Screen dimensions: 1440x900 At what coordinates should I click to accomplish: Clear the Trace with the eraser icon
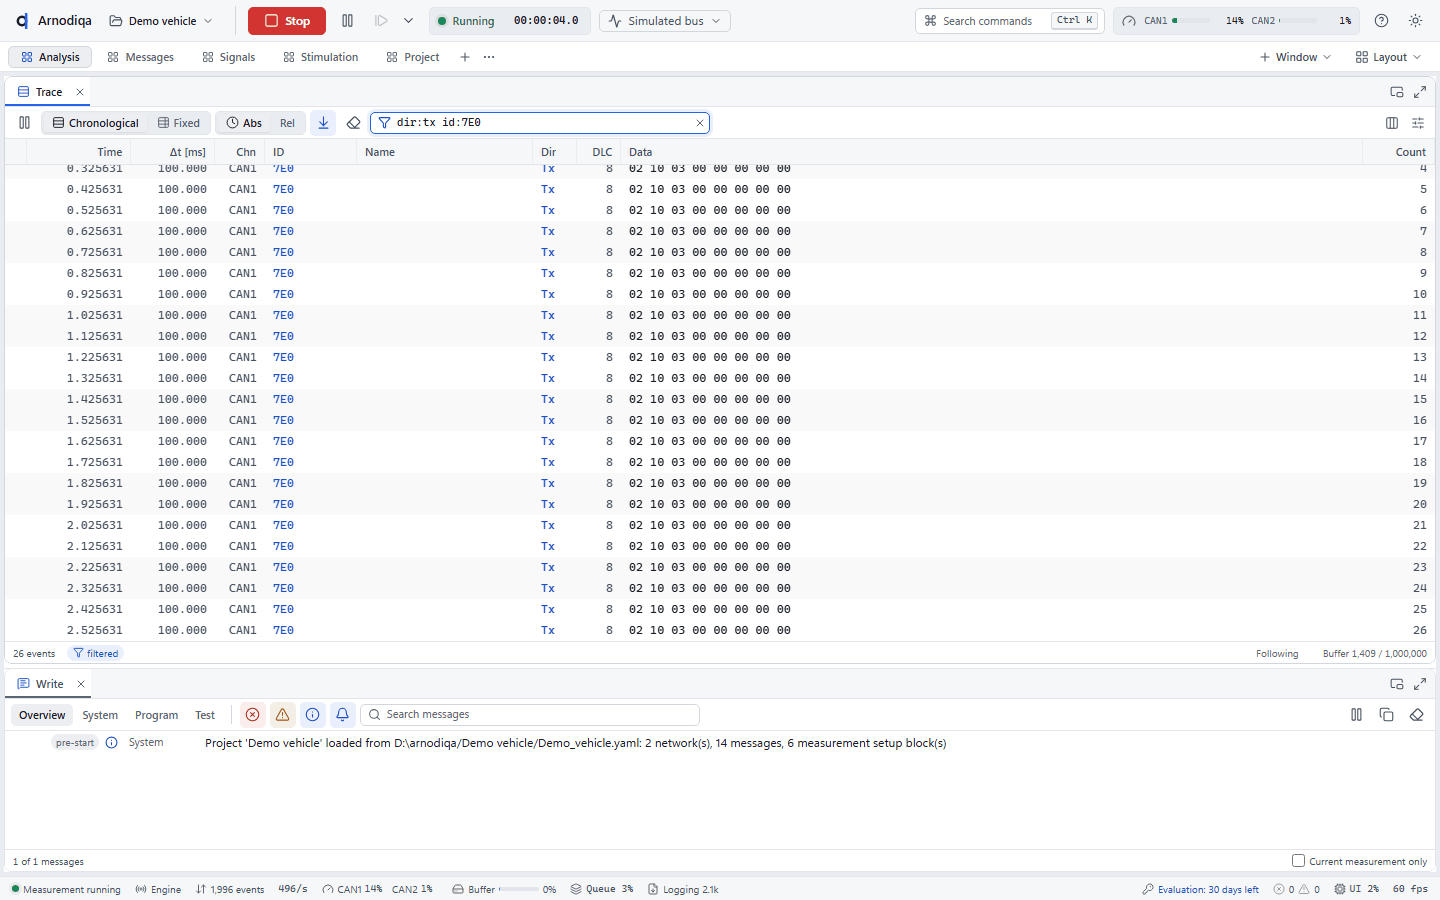point(353,123)
